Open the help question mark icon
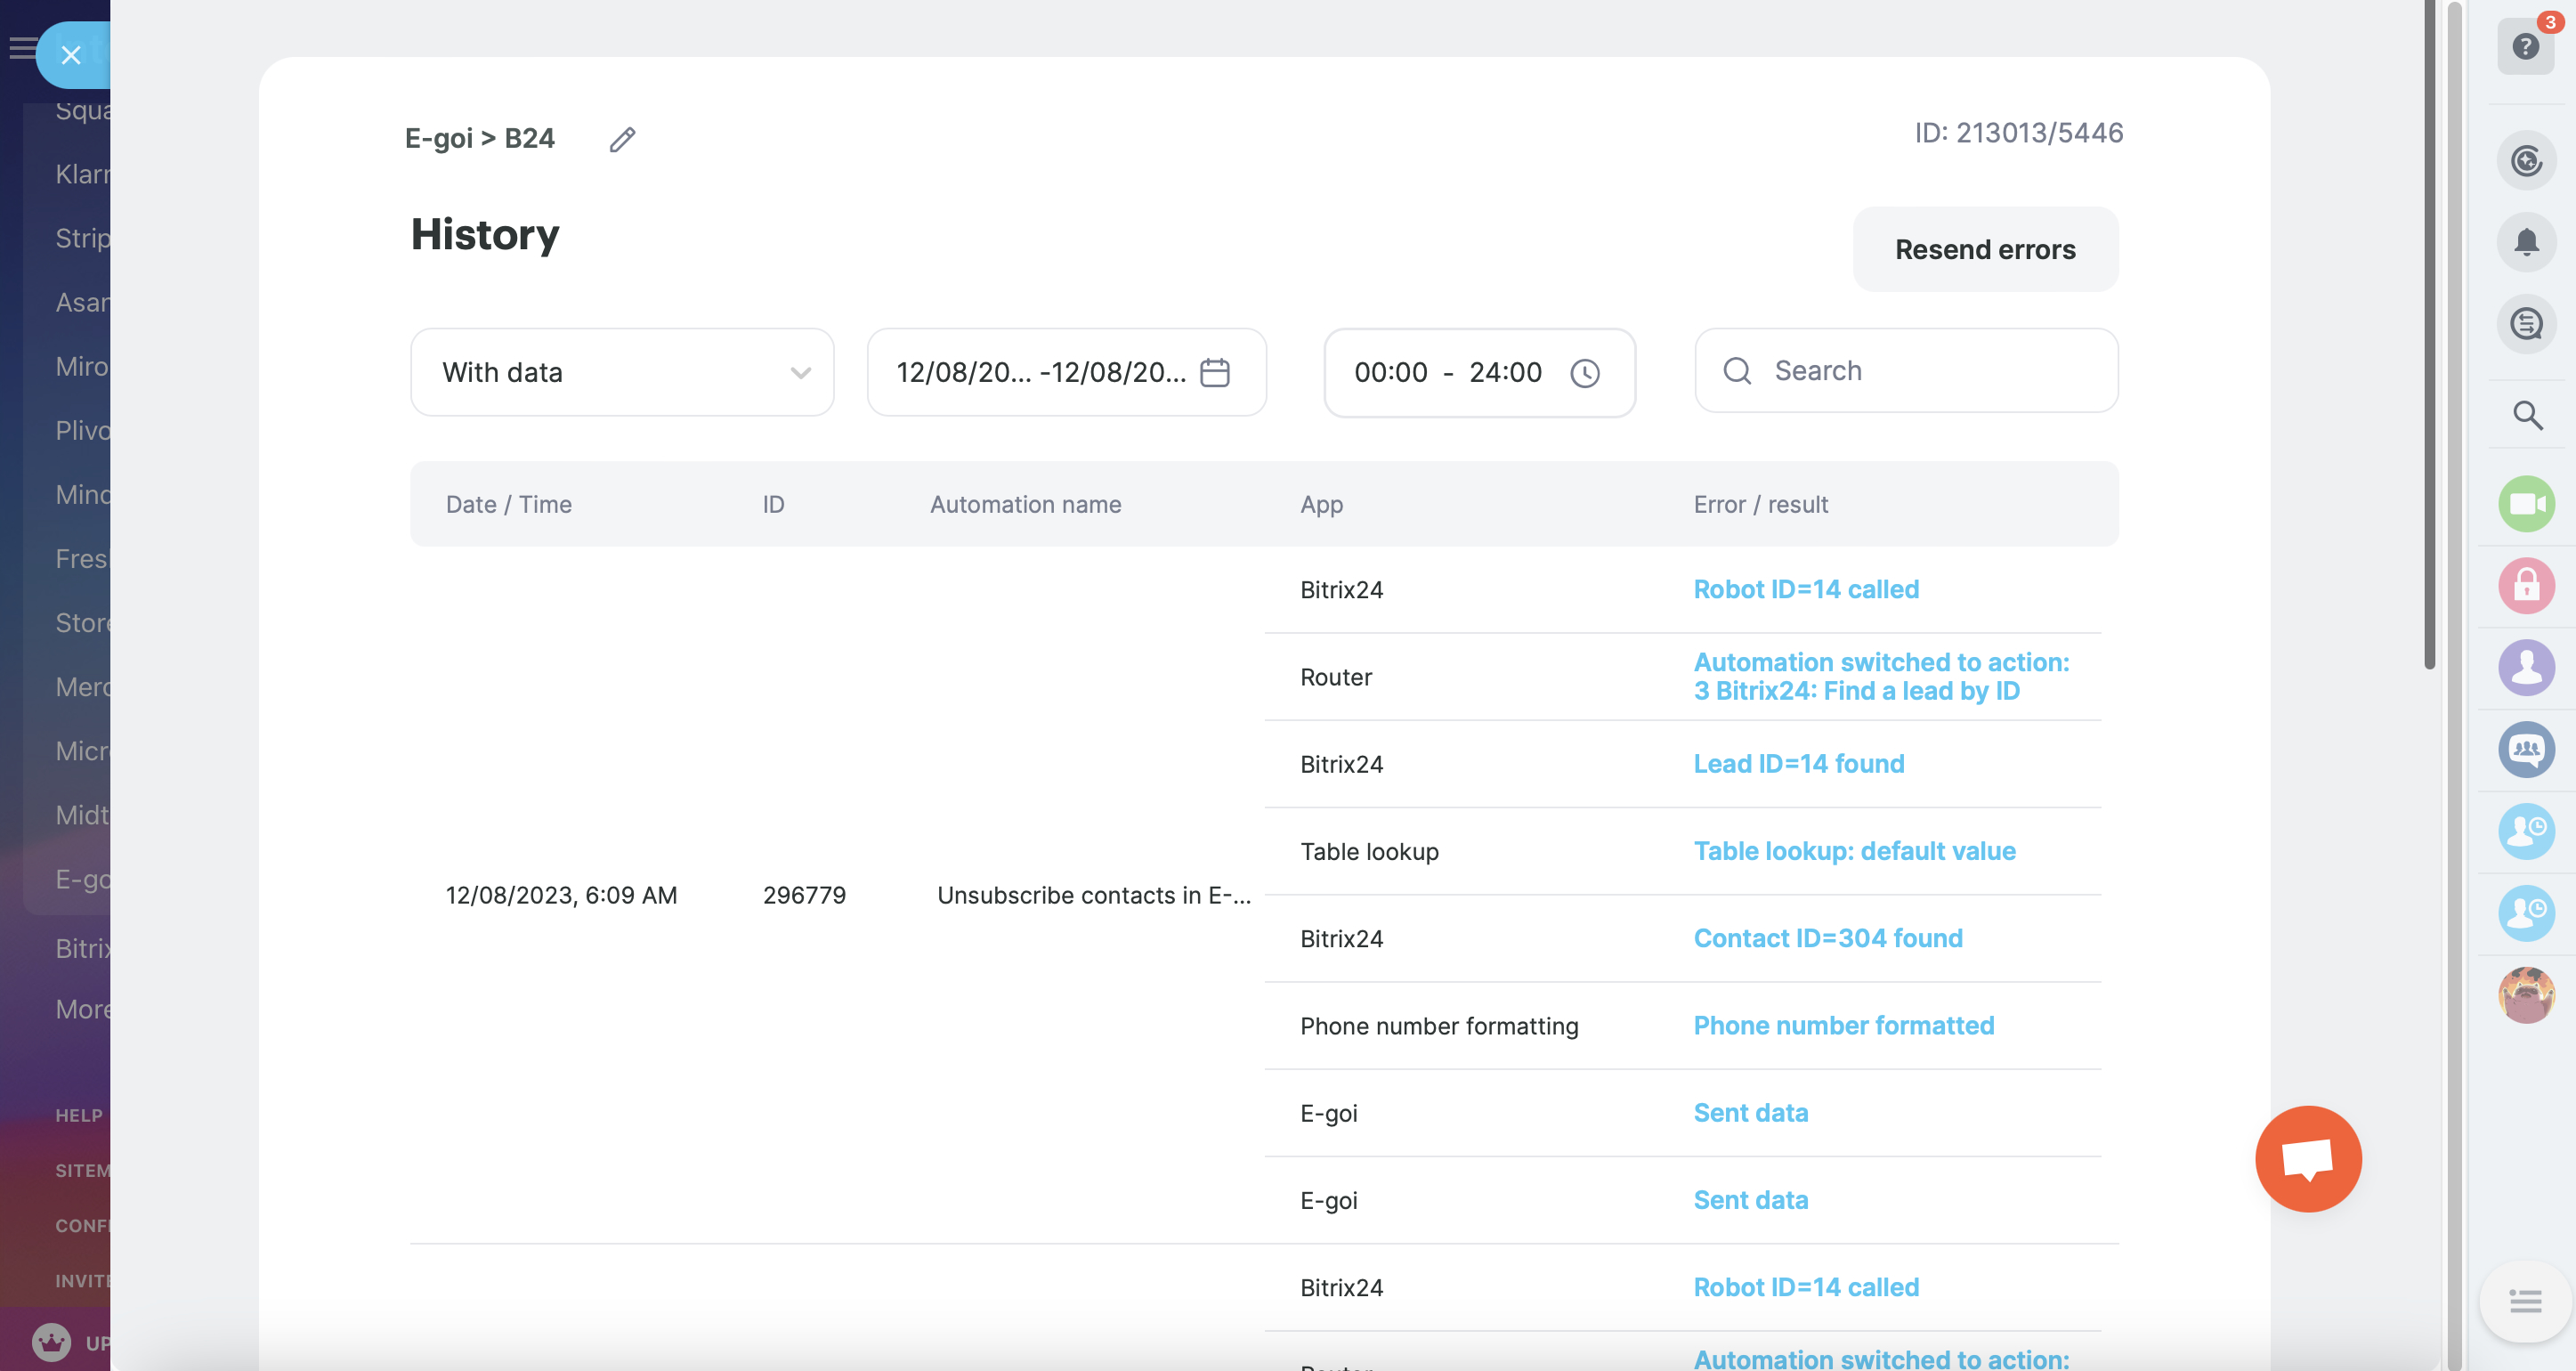This screenshot has width=2576, height=1371. [2525, 47]
